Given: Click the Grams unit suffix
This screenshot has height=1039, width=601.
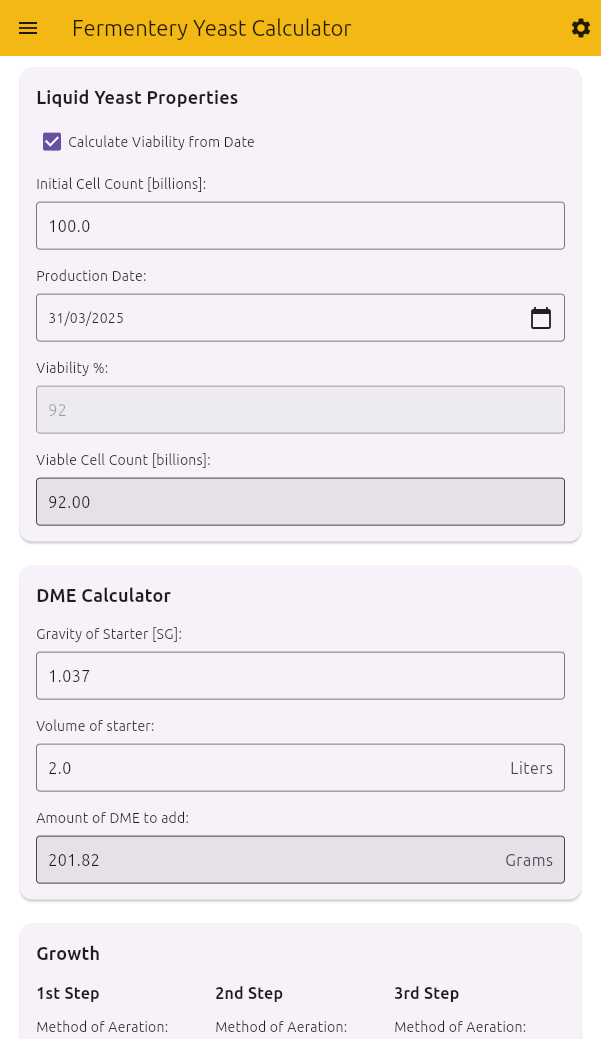Looking at the screenshot, I should click(x=529, y=860).
